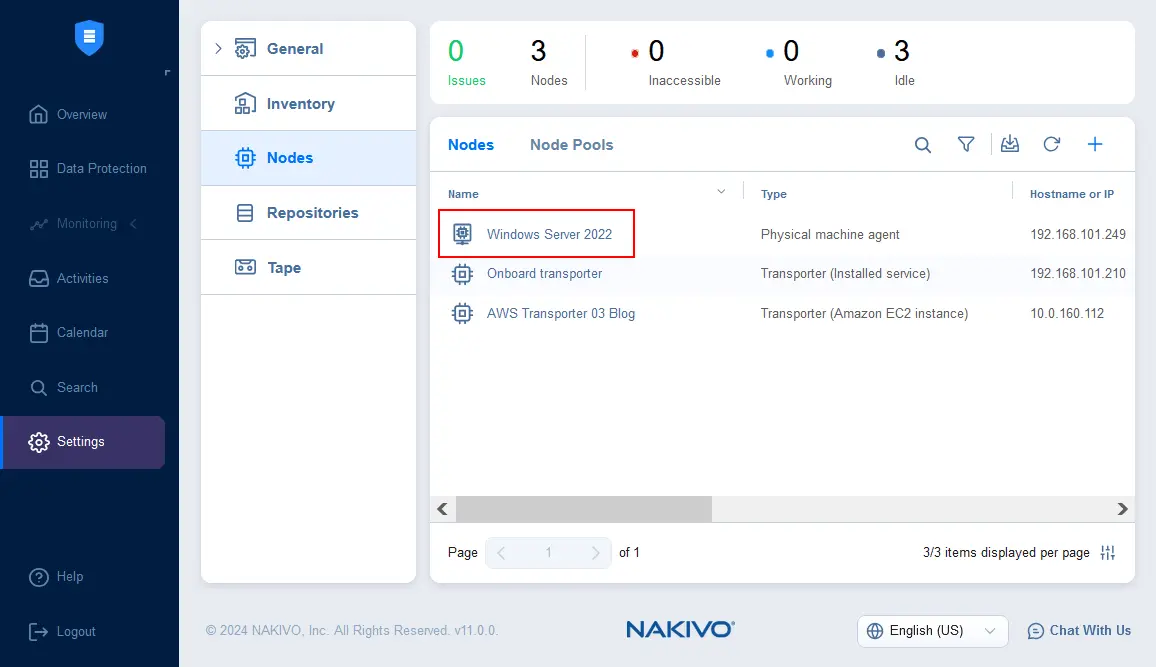Open the Windows Server 2022 node
Viewport: 1156px width, 667px height.
click(549, 234)
